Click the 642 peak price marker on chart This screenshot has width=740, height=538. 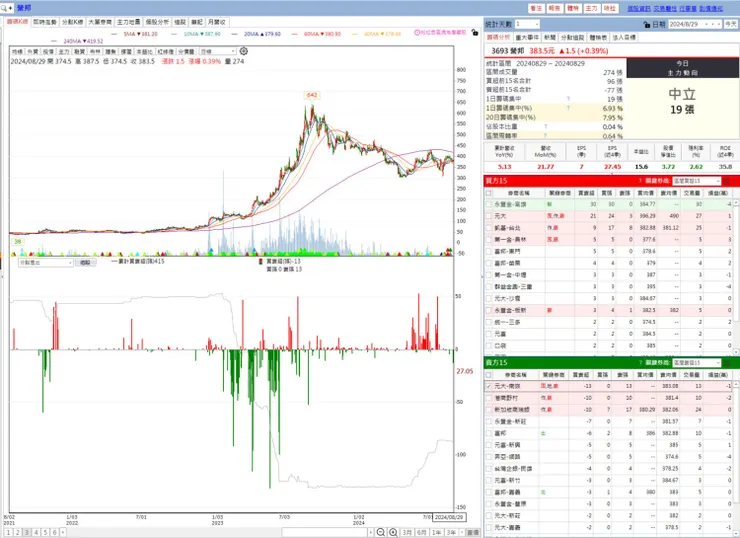[x=312, y=95]
